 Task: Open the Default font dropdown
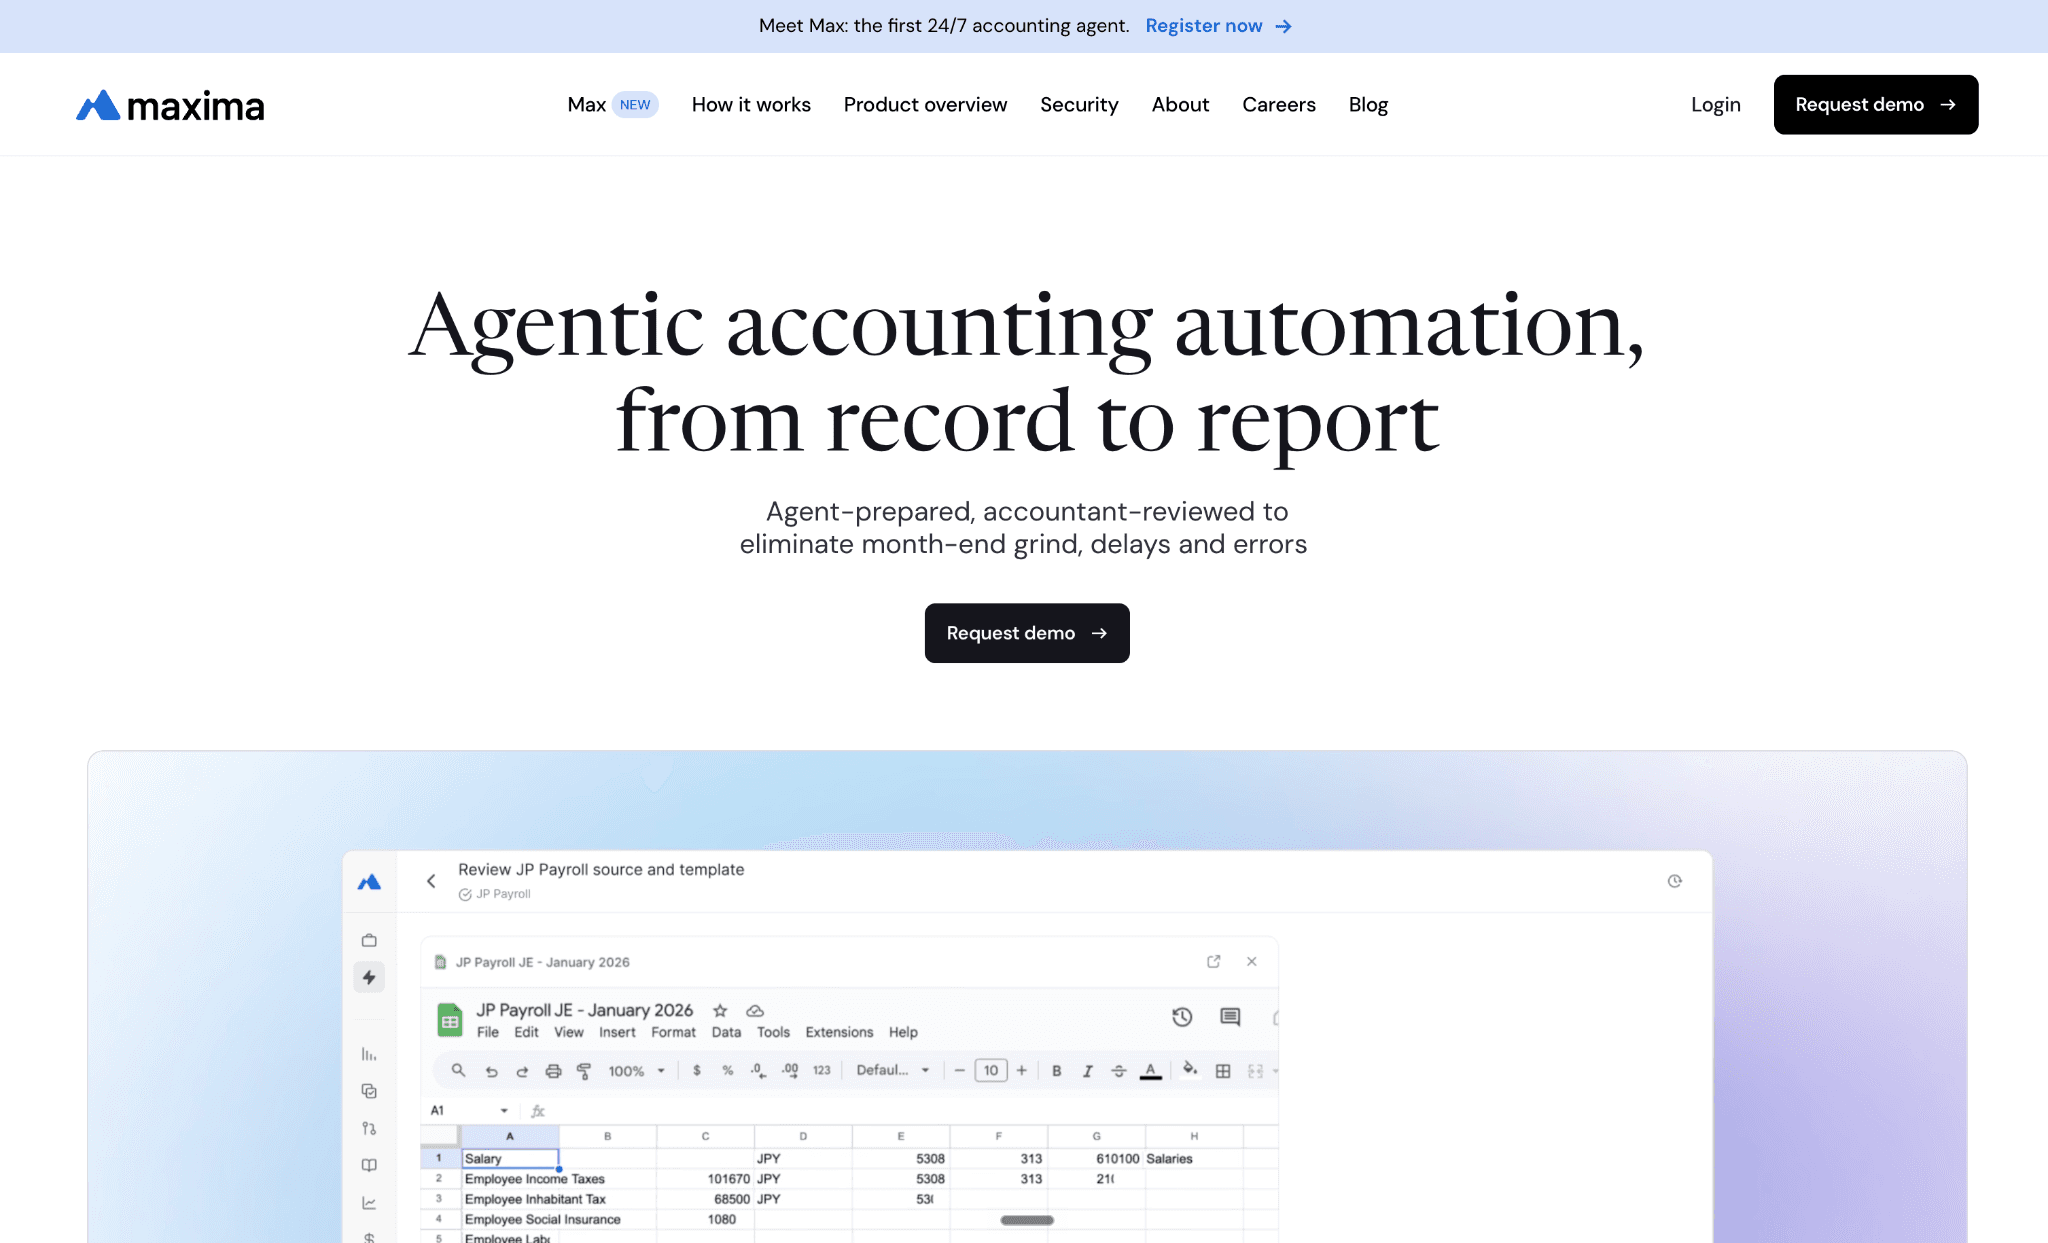pyautogui.click(x=893, y=1070)
